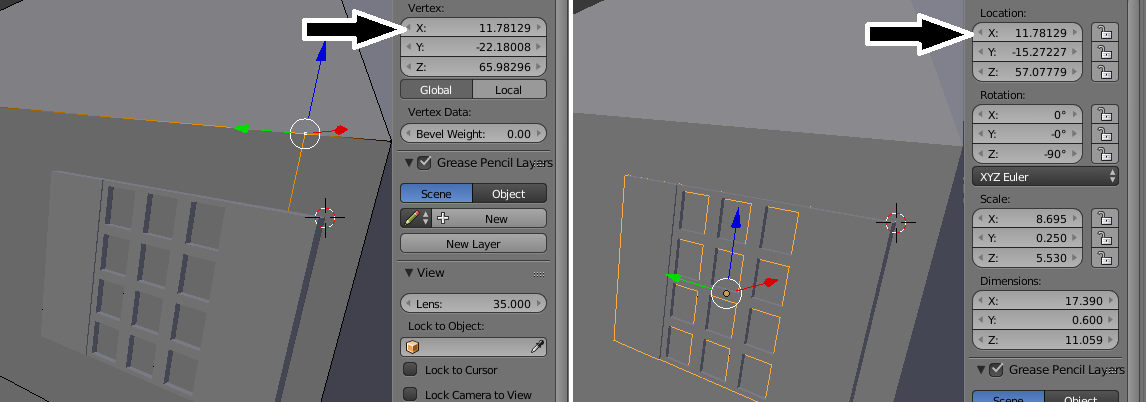Viewport: 1146px width, 402px height.
Task: Click the Dimensions Y 0.600 field
Action: [1045, 320]
